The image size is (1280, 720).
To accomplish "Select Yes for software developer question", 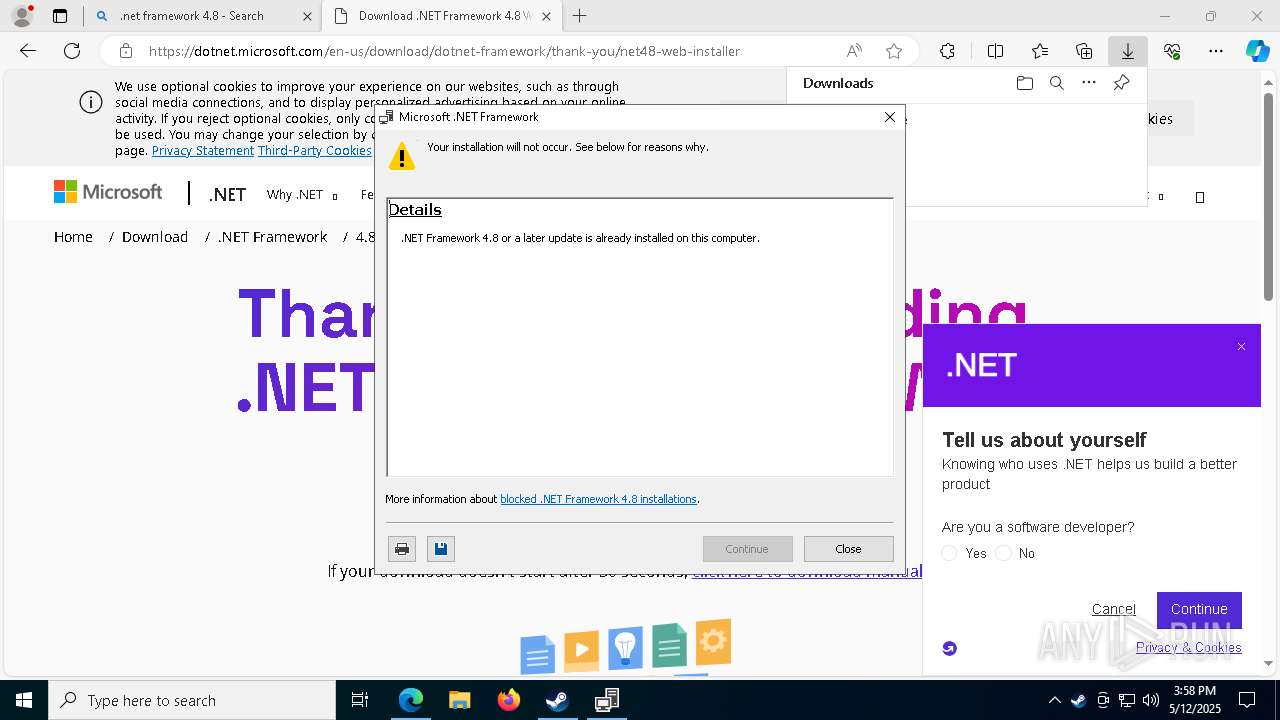I will 949,553.
